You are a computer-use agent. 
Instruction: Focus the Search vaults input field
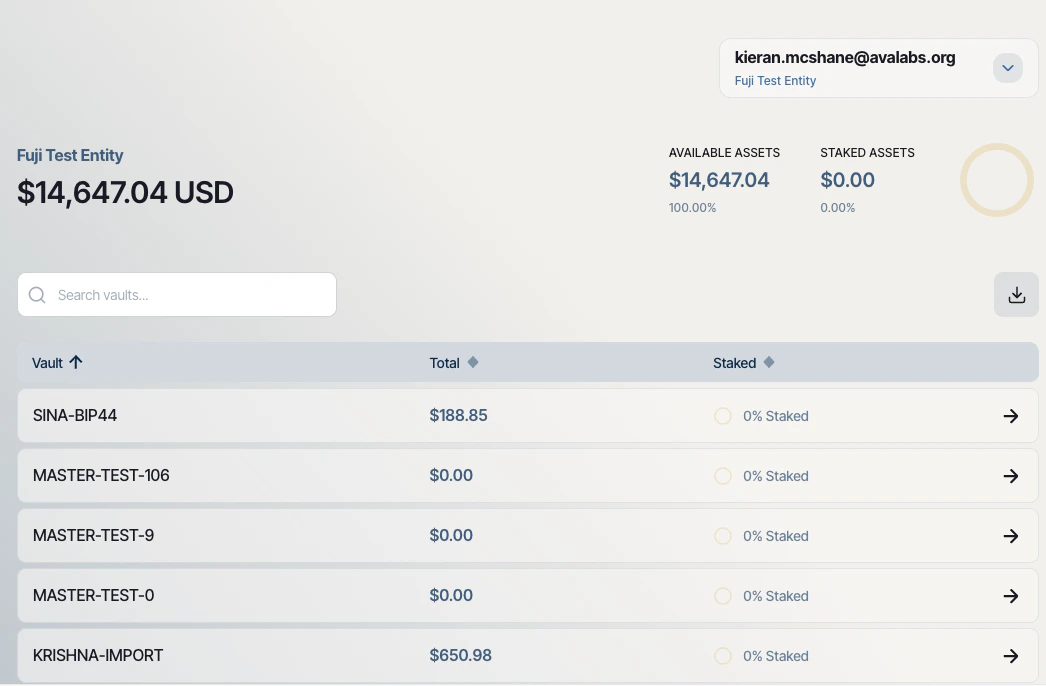[x=177, y=294]
